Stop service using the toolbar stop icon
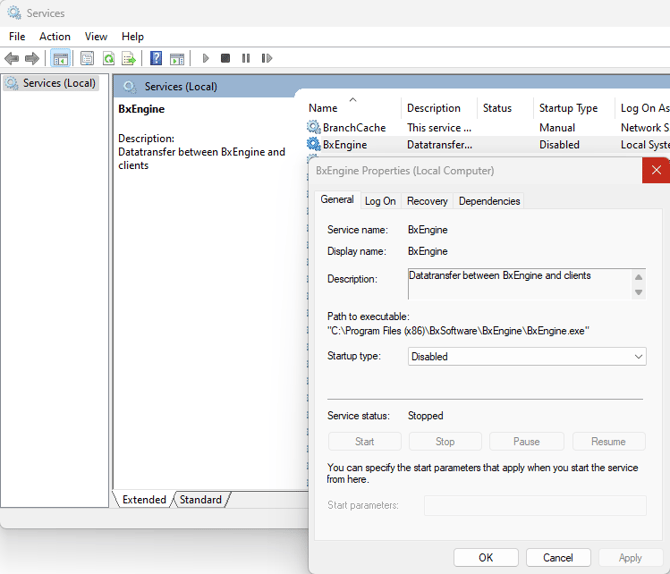Image resolution: width=670 pixels, height=574 pixels. (x=226, y=58)
